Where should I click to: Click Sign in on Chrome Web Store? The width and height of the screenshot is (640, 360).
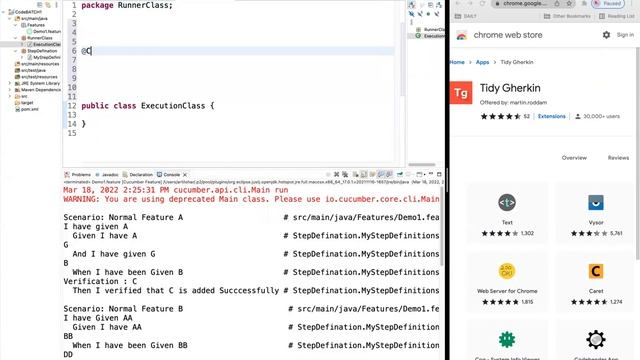625,35
